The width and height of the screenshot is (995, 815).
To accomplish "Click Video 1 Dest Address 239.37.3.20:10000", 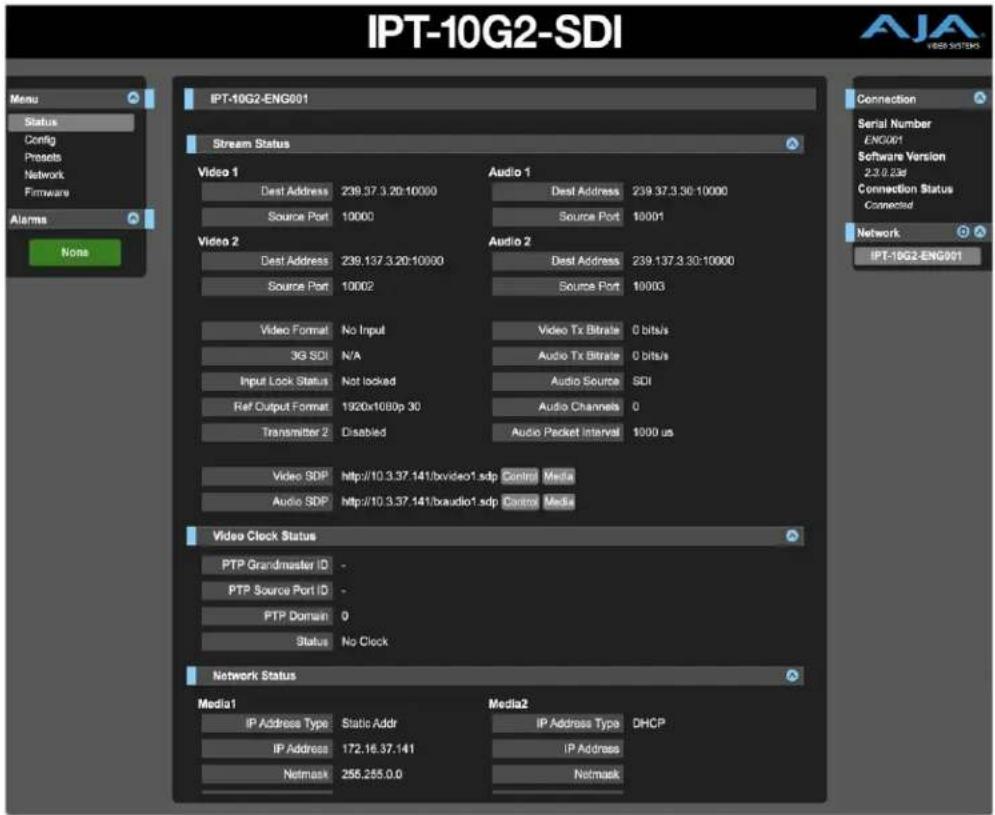I will 389,191.
